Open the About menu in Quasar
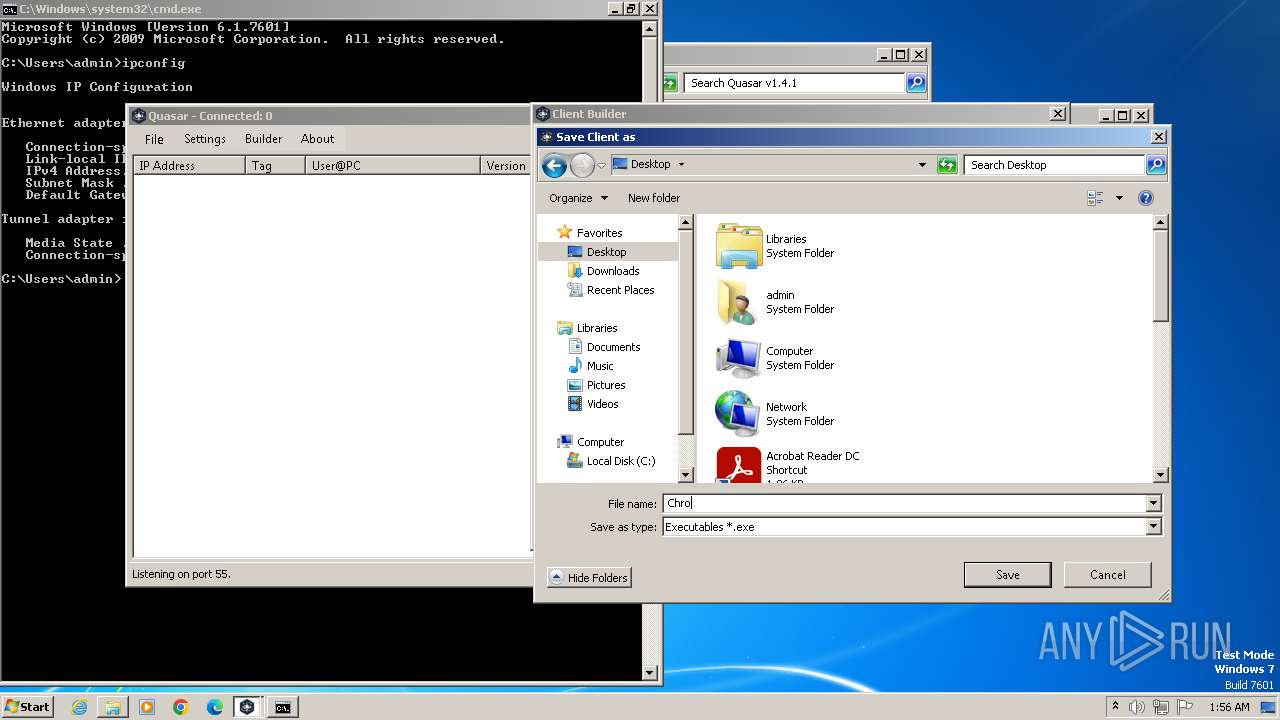 point(318,139)
